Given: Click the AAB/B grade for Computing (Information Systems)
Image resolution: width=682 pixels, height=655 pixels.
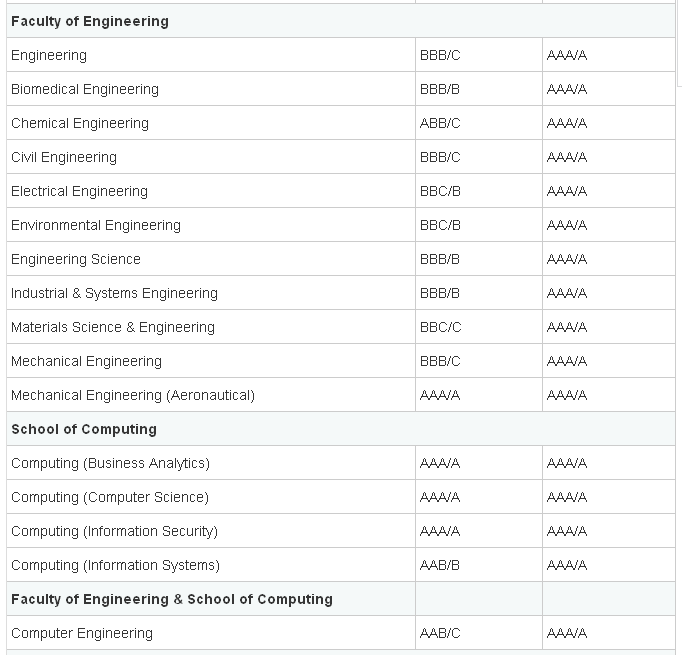Looking at the screenshot, I should point(440,565).
